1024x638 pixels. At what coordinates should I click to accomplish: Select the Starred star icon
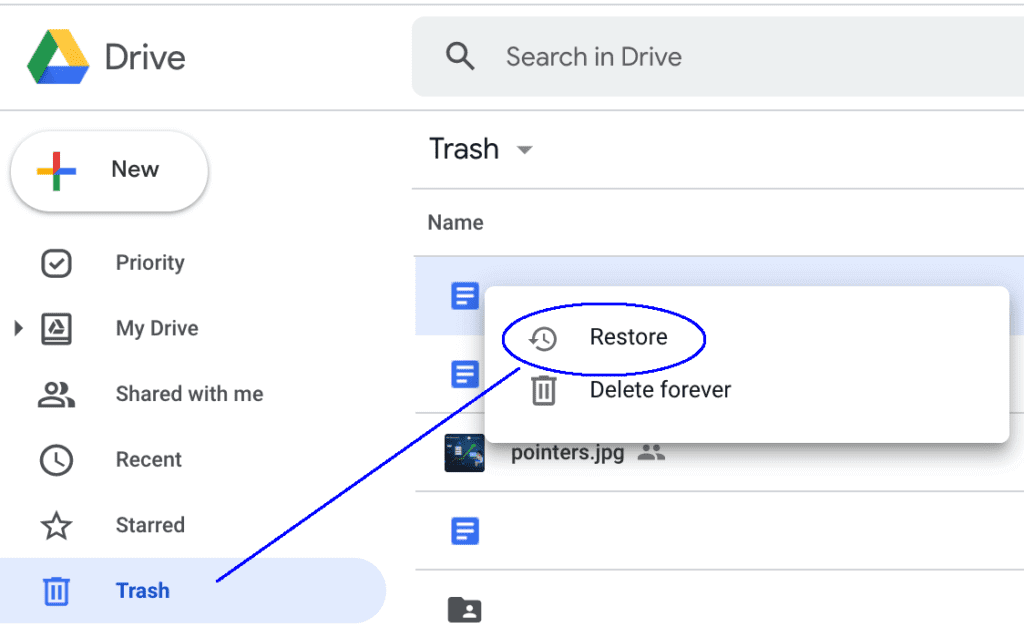[x=57, y=525]
